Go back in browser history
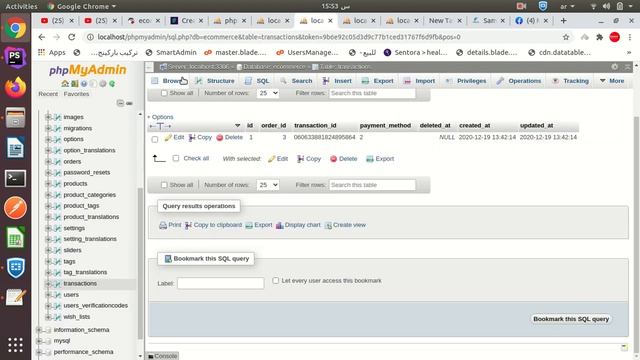This screenshot has height=360, width=640. coord(42,37)
